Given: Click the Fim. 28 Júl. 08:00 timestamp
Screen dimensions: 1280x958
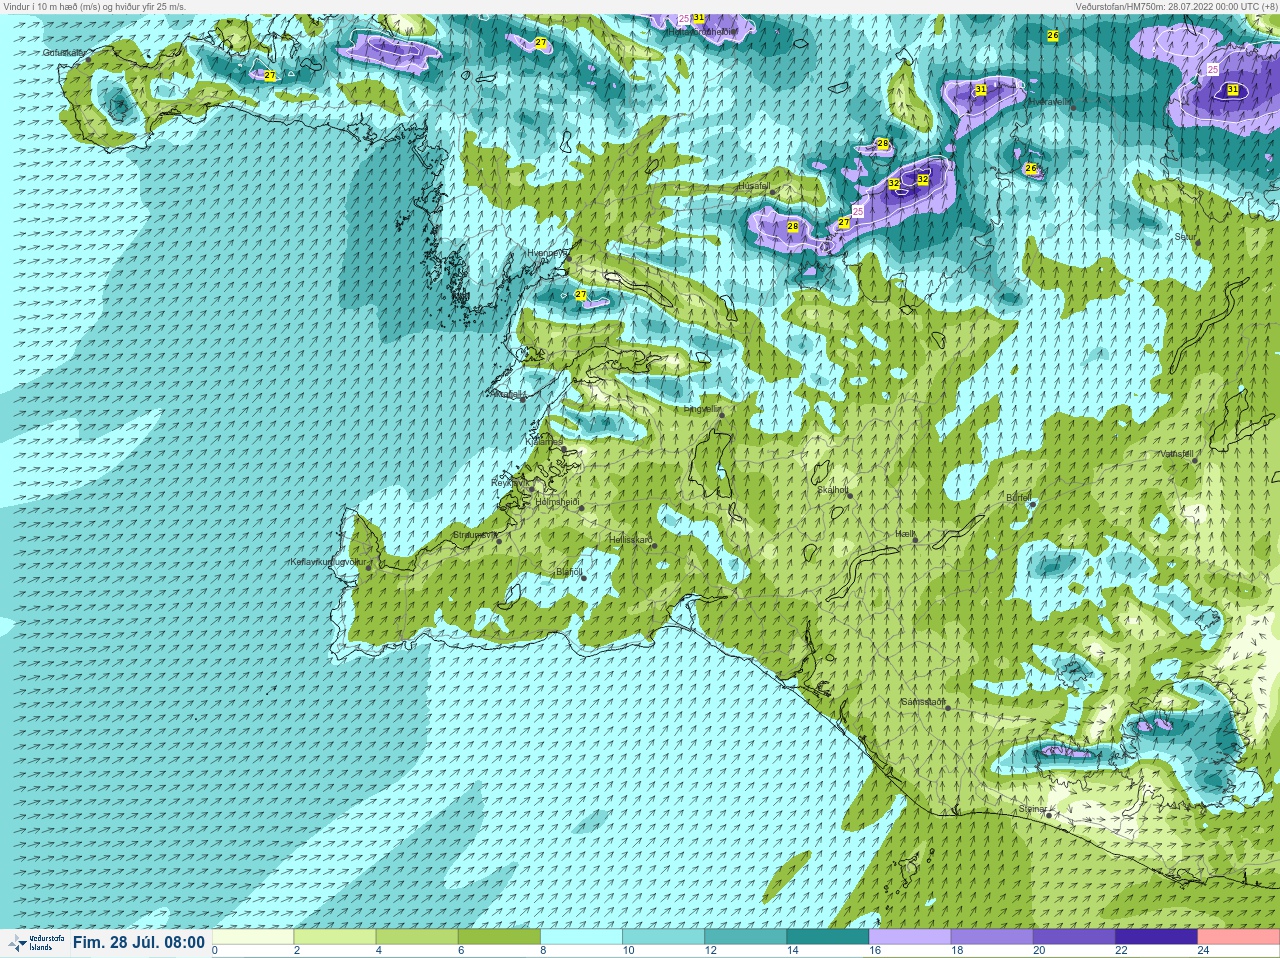Looking at the screenshot, I should coord(138,943).
